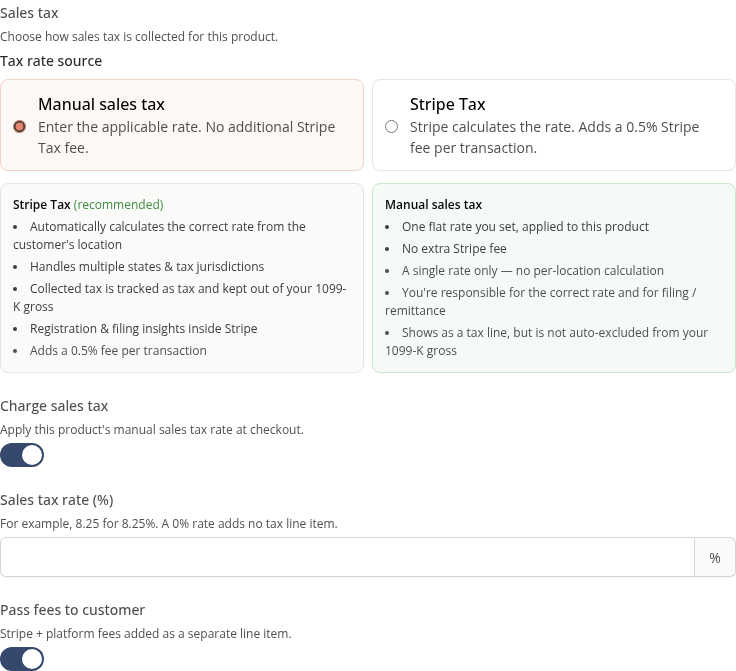Image resolution: width=736 pixels, height=671 pixels.
Task: Click the green '(recommended)' label
Action: coord(119,205)
